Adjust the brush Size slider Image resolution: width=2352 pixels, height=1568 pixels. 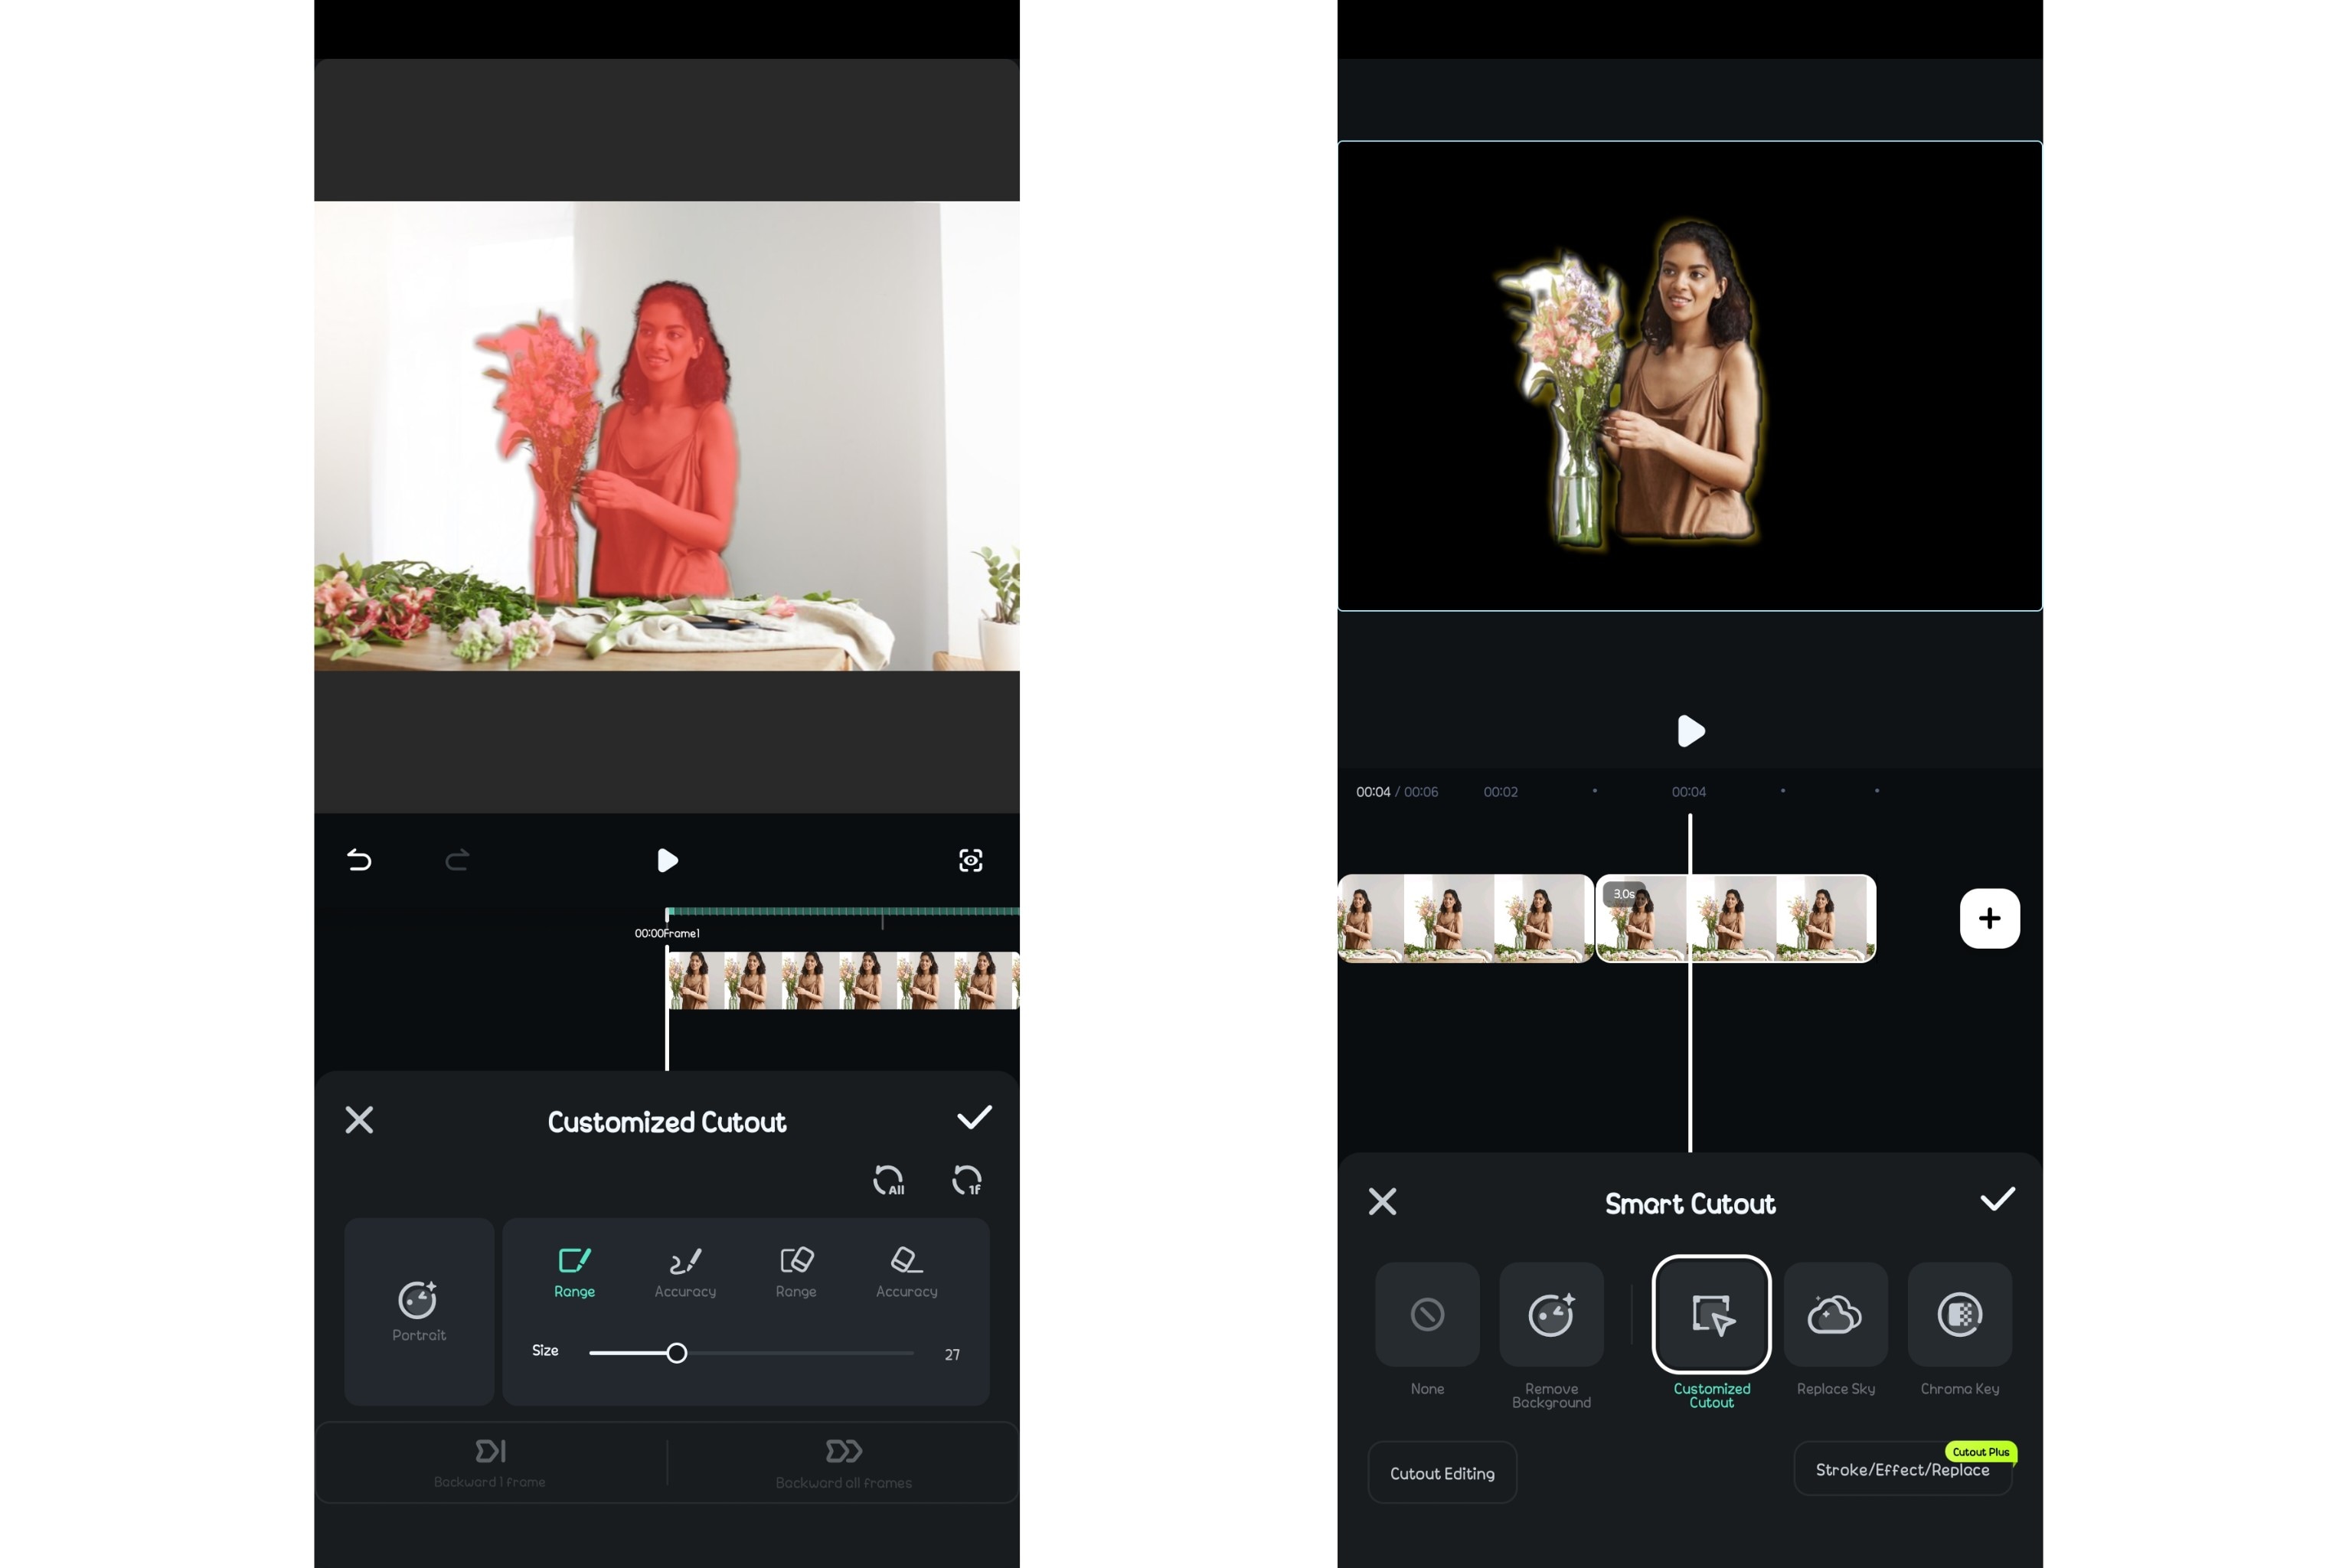(x=677, y=1353)
